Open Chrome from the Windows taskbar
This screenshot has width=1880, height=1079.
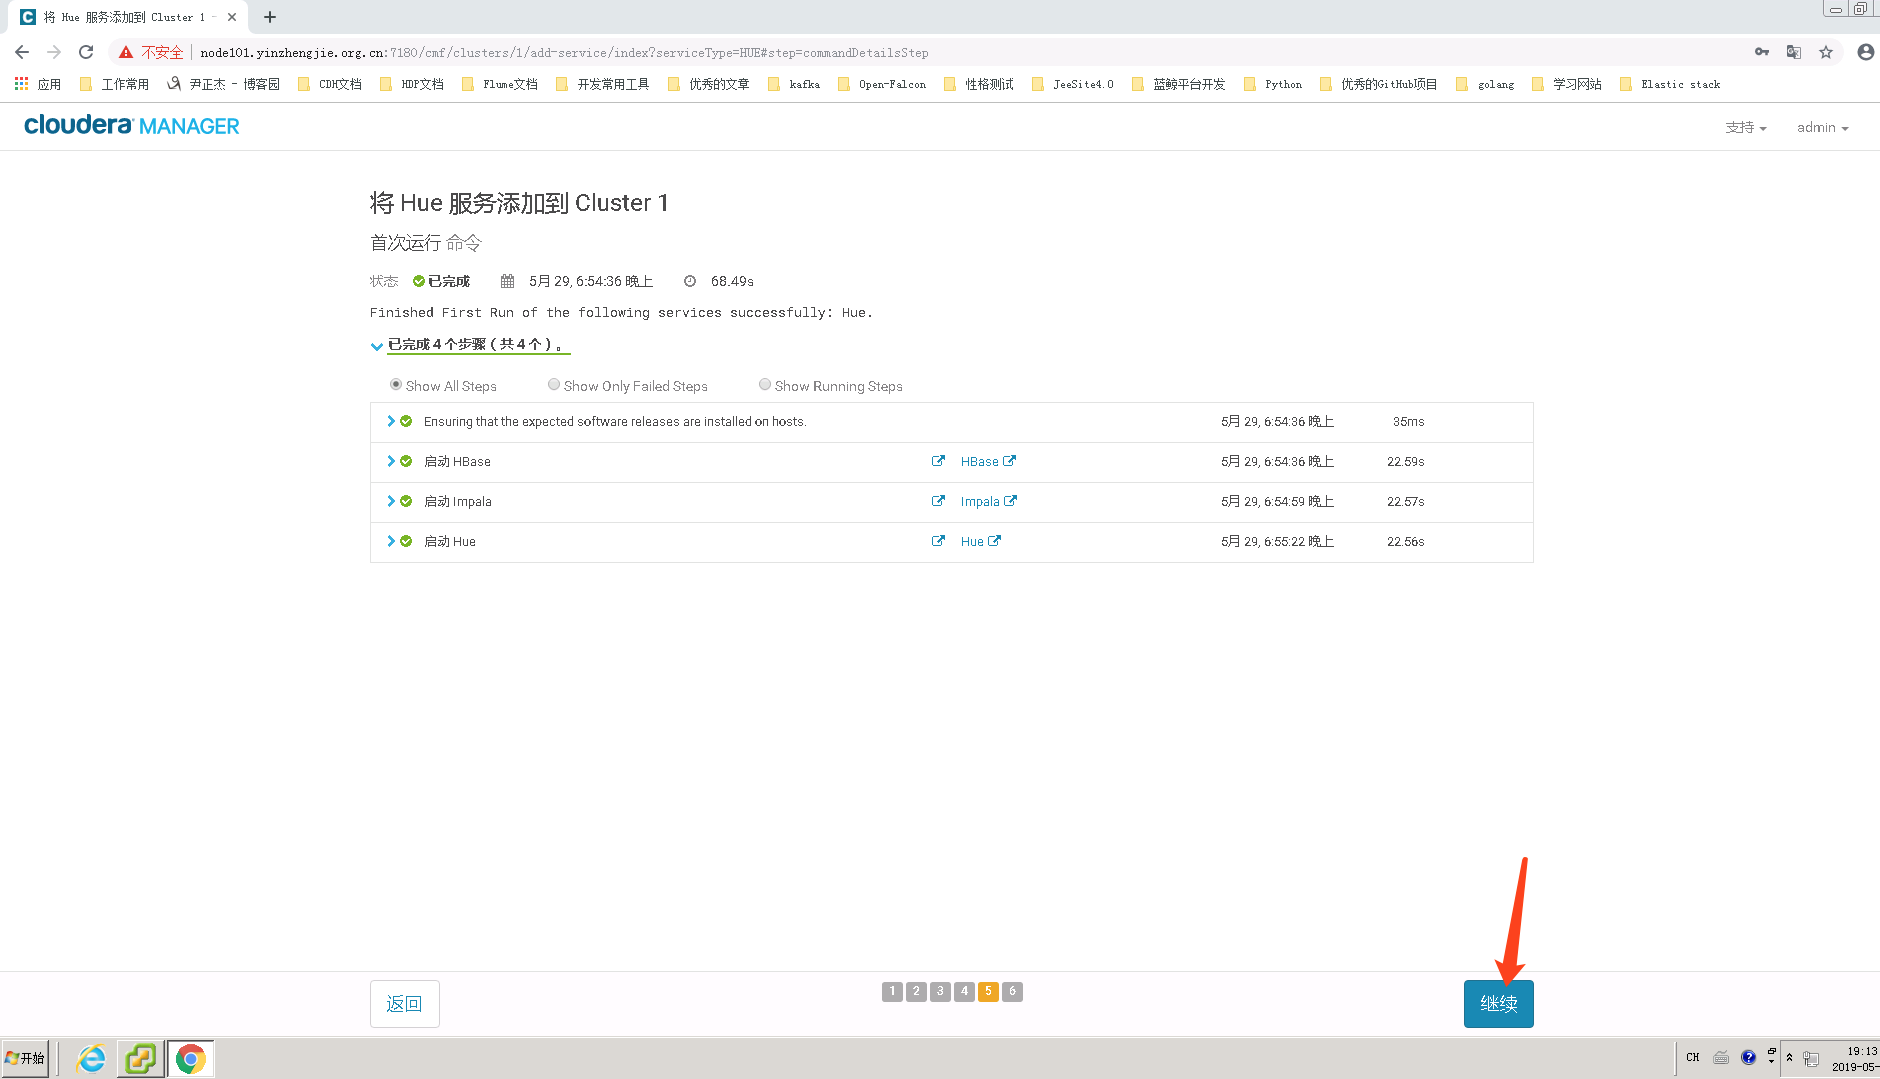pyautogui.click(x=190, y=1057)
